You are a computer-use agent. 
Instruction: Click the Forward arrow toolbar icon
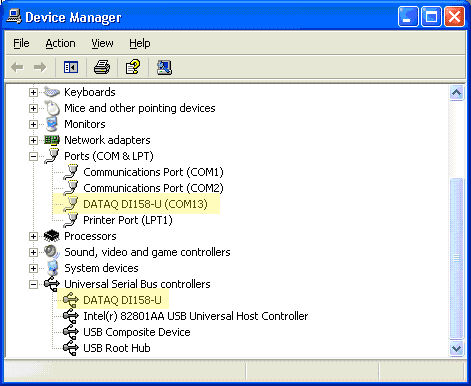[x=40, y=67]
